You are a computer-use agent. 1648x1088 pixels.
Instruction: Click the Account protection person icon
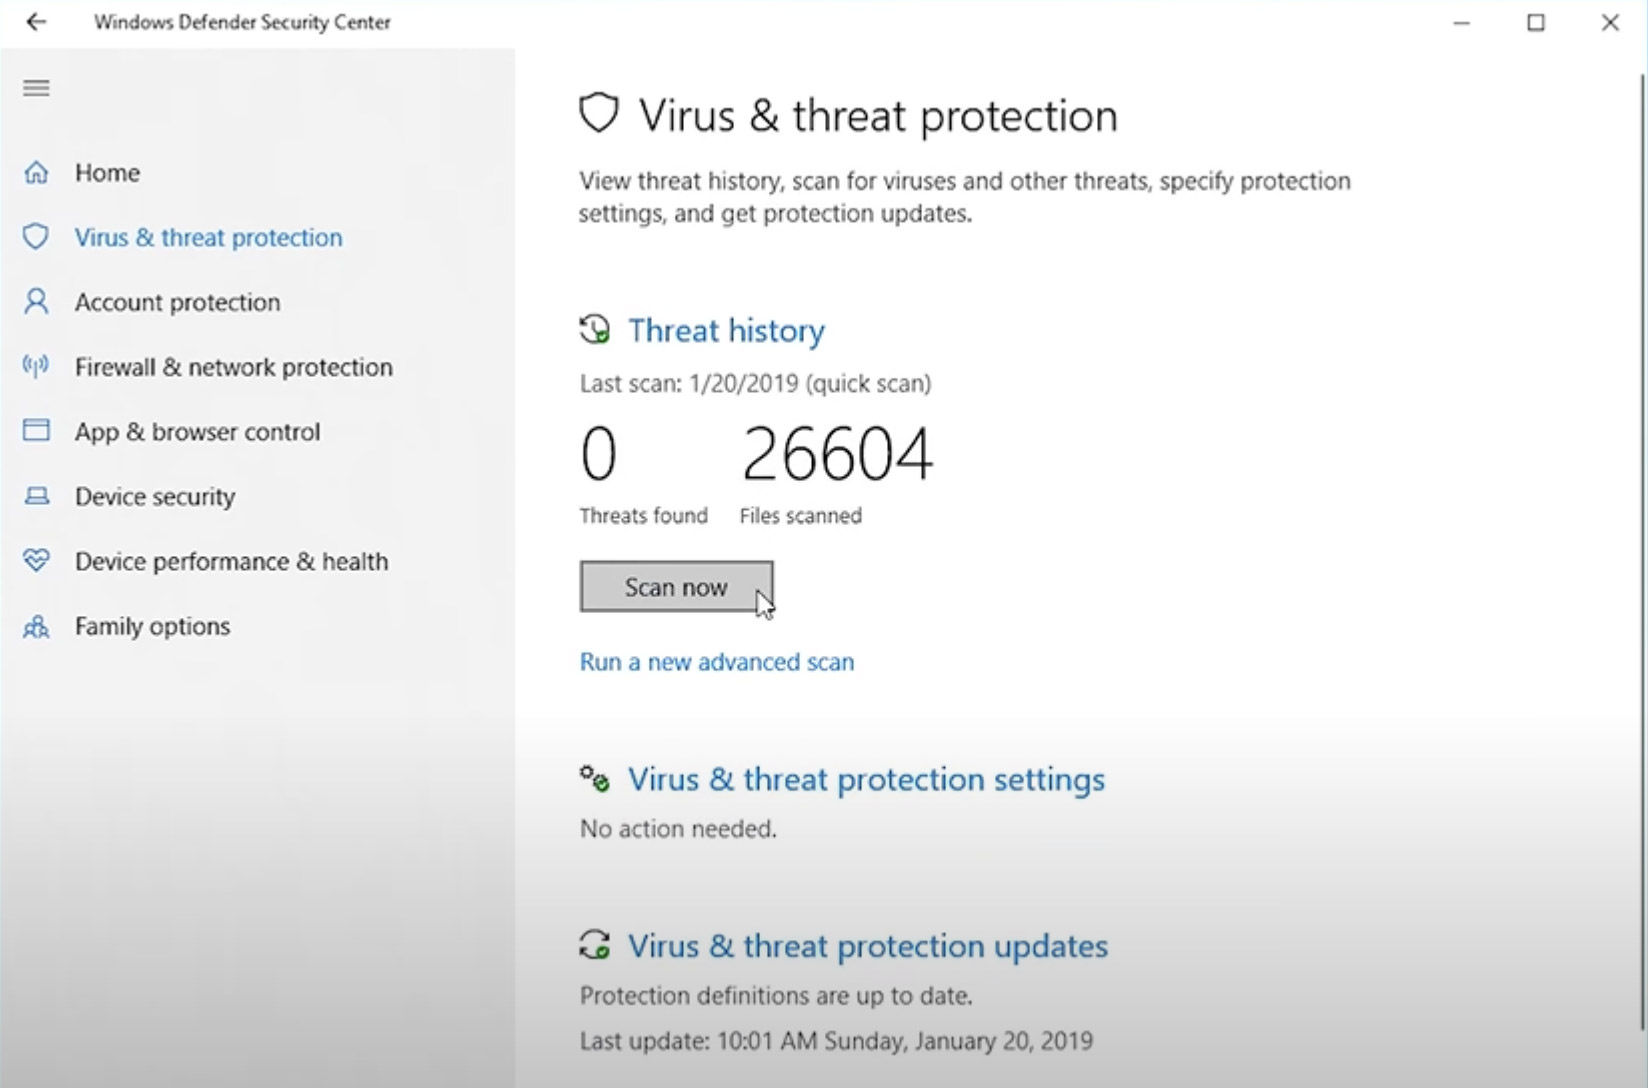click(x=36, y=302)
